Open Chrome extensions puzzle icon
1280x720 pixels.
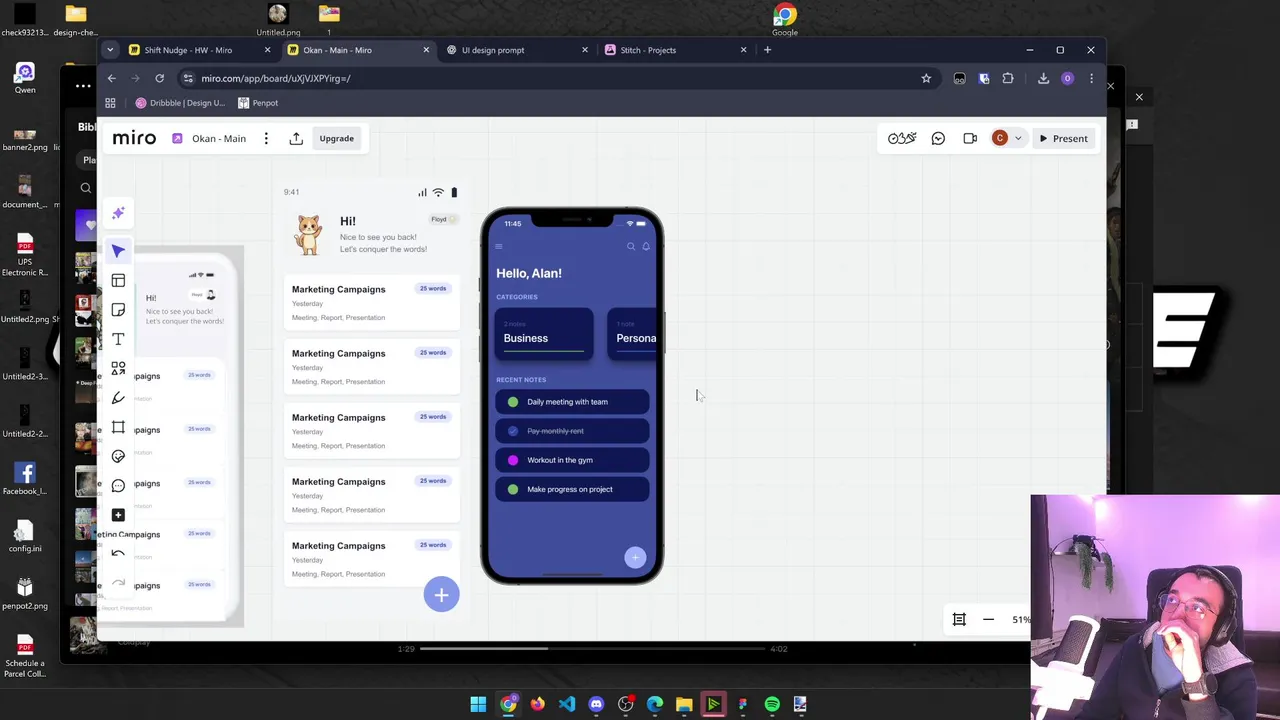pos(1008,78)
